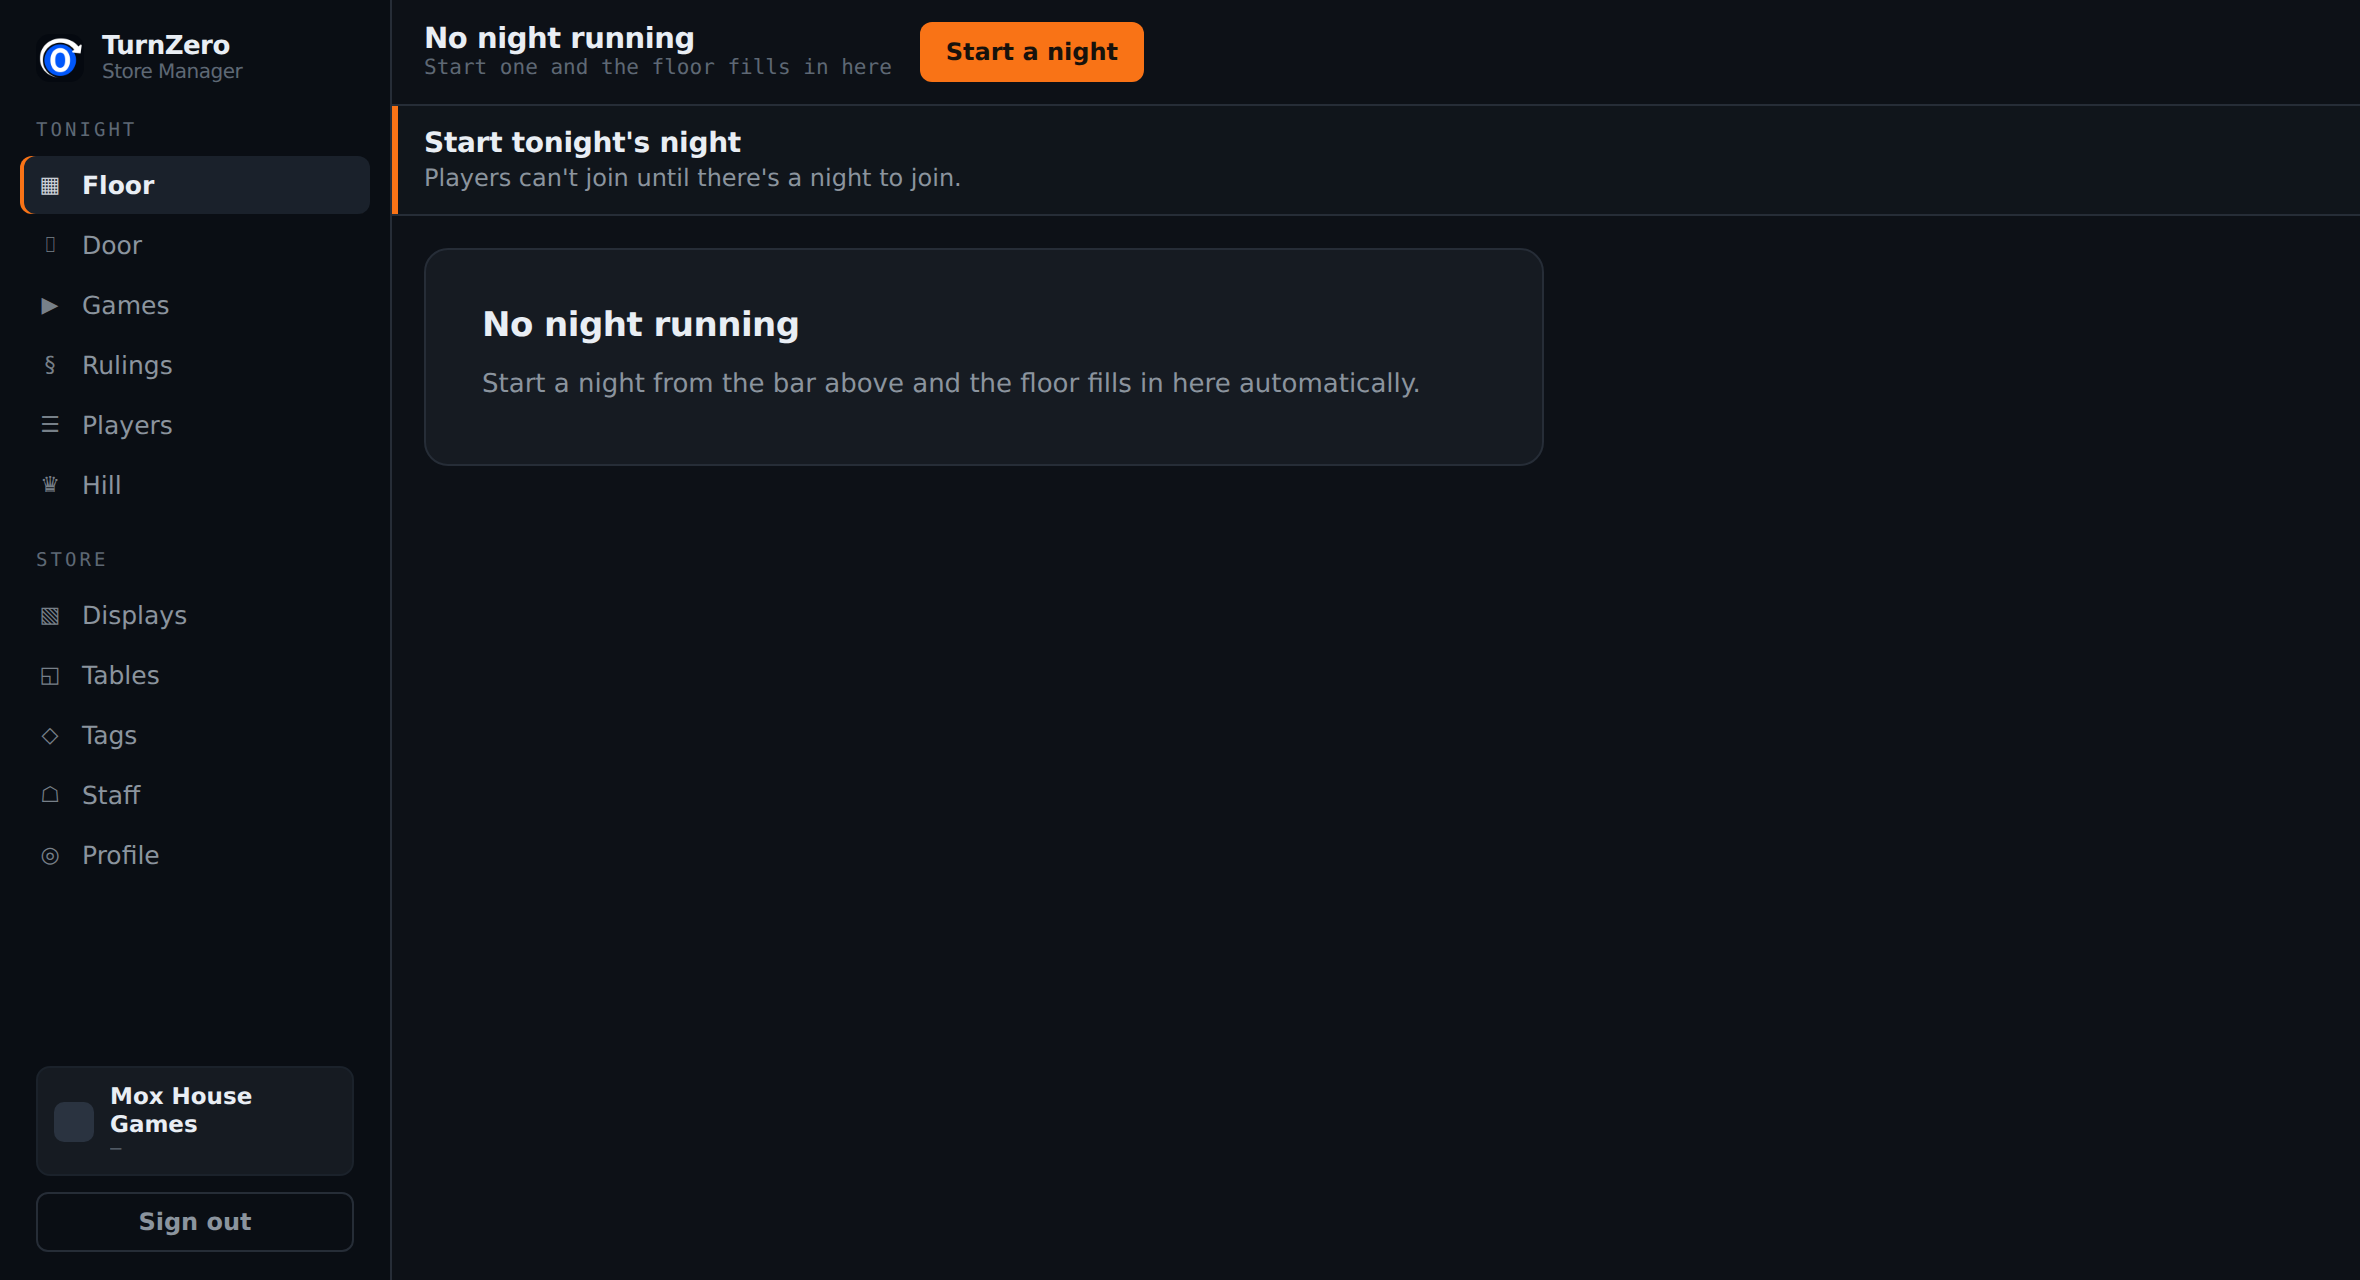Click the Games play-triangle icon
This screenshot has height=1280, width=2360.
point(50,306)
